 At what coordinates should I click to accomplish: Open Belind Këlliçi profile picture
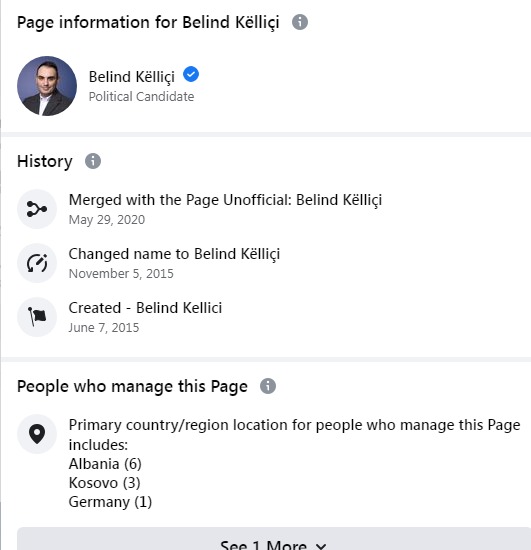pos(47,86)
